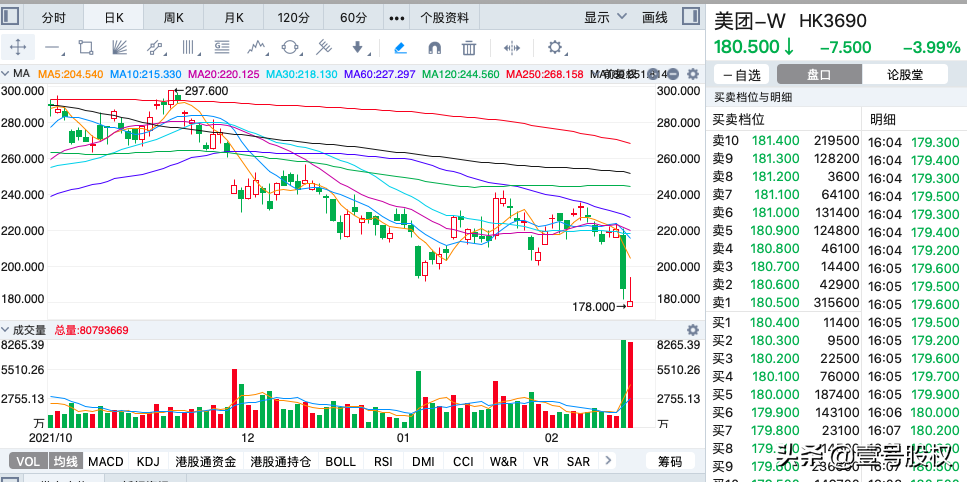Image resolution: width=967 pixels, height=482 pixels.
Task: Switch to the 周K weekly chart tab
Action: point(173,18)
